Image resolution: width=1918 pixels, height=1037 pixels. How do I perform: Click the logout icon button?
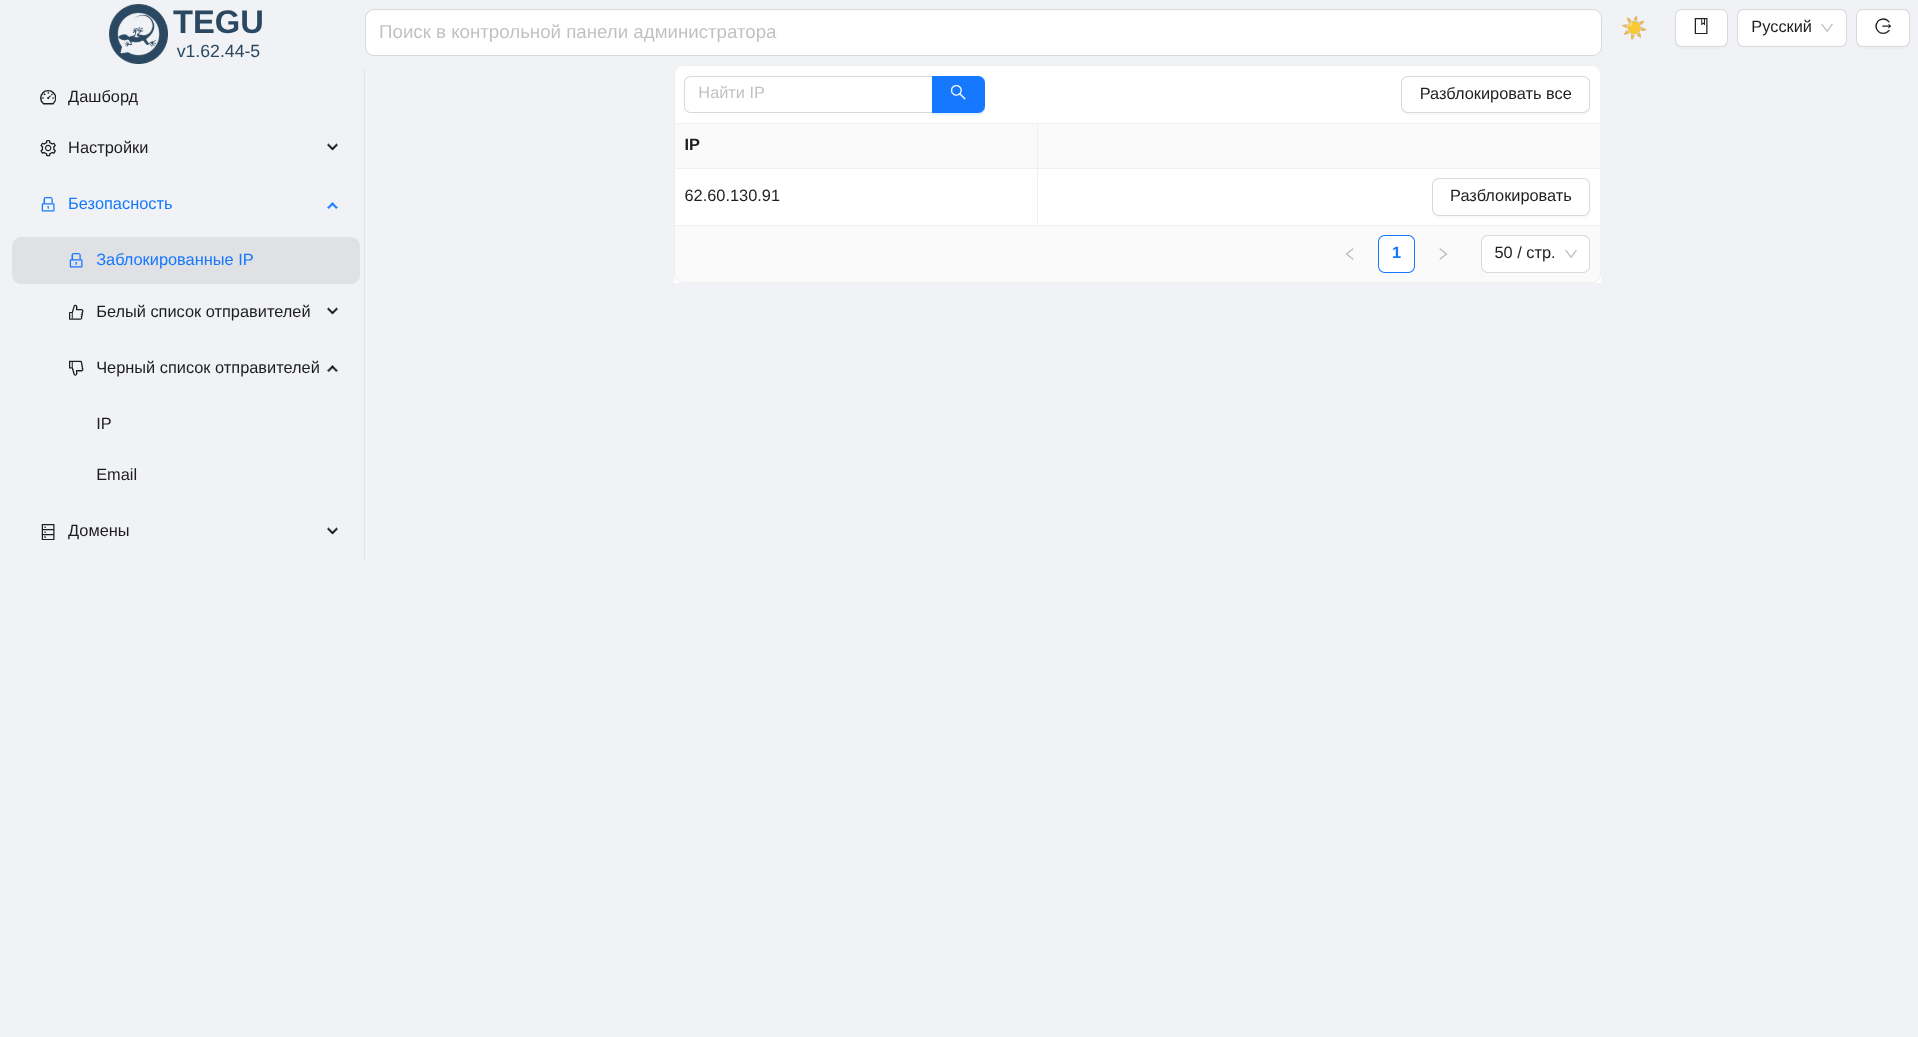(1882, 27)
